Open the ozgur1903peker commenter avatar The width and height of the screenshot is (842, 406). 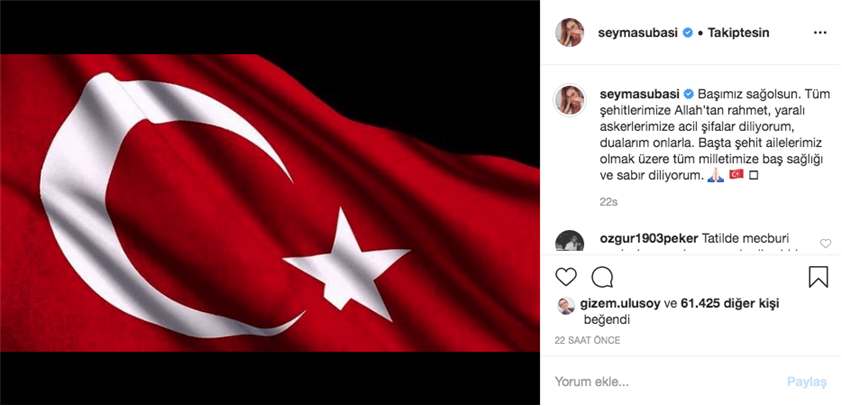[x=569, y=241]
